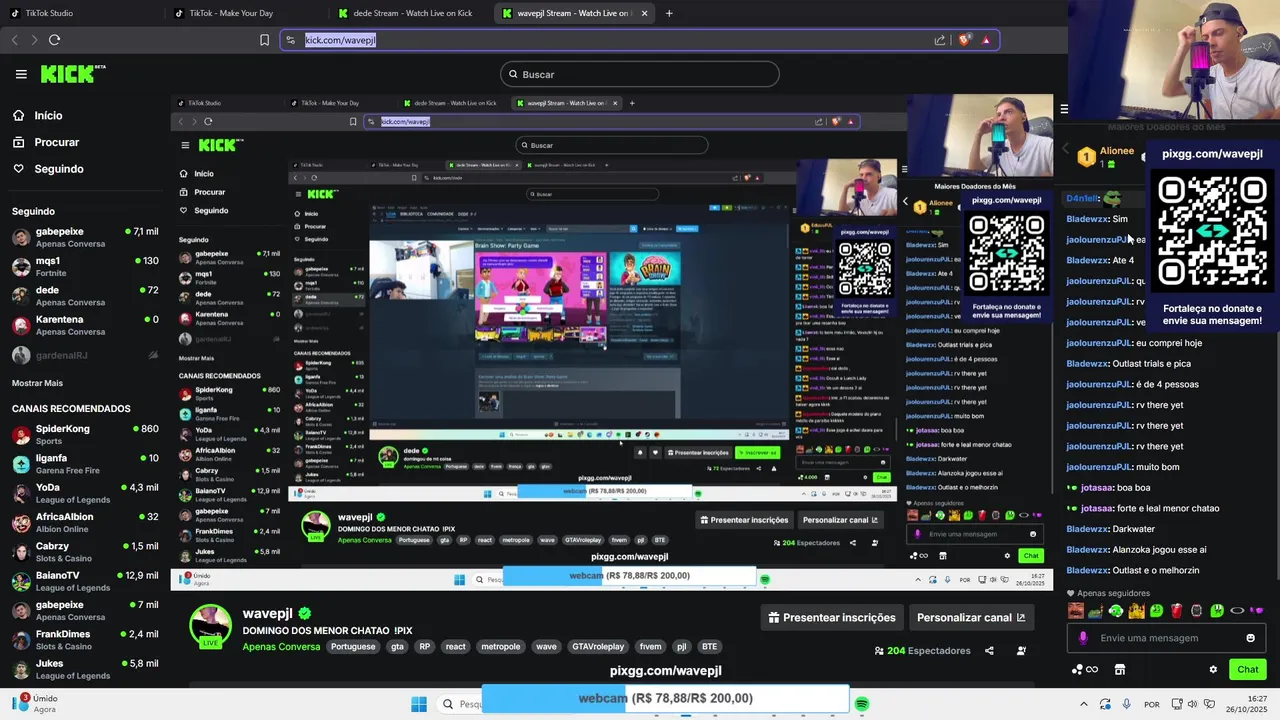
Task: Click the Portuguese tag
Action: pyautogui.click(x=353, y=647)
